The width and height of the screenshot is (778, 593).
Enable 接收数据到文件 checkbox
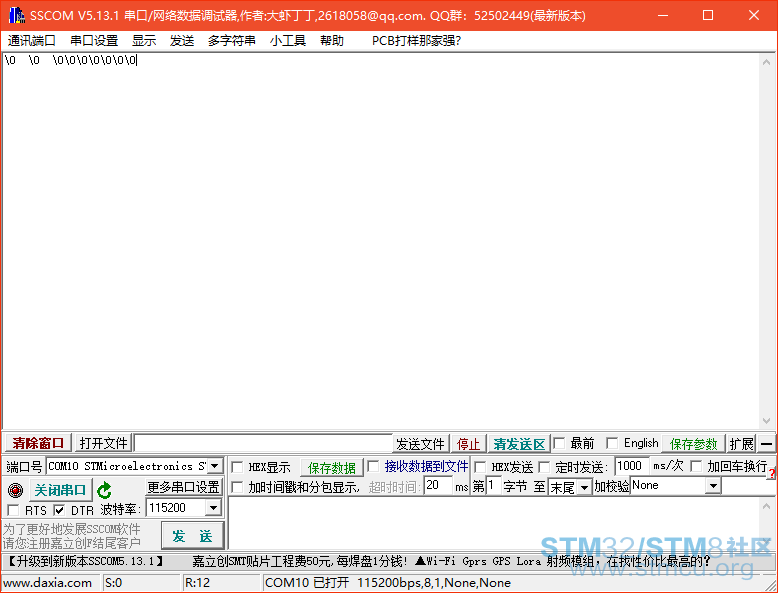pos(373,466)
